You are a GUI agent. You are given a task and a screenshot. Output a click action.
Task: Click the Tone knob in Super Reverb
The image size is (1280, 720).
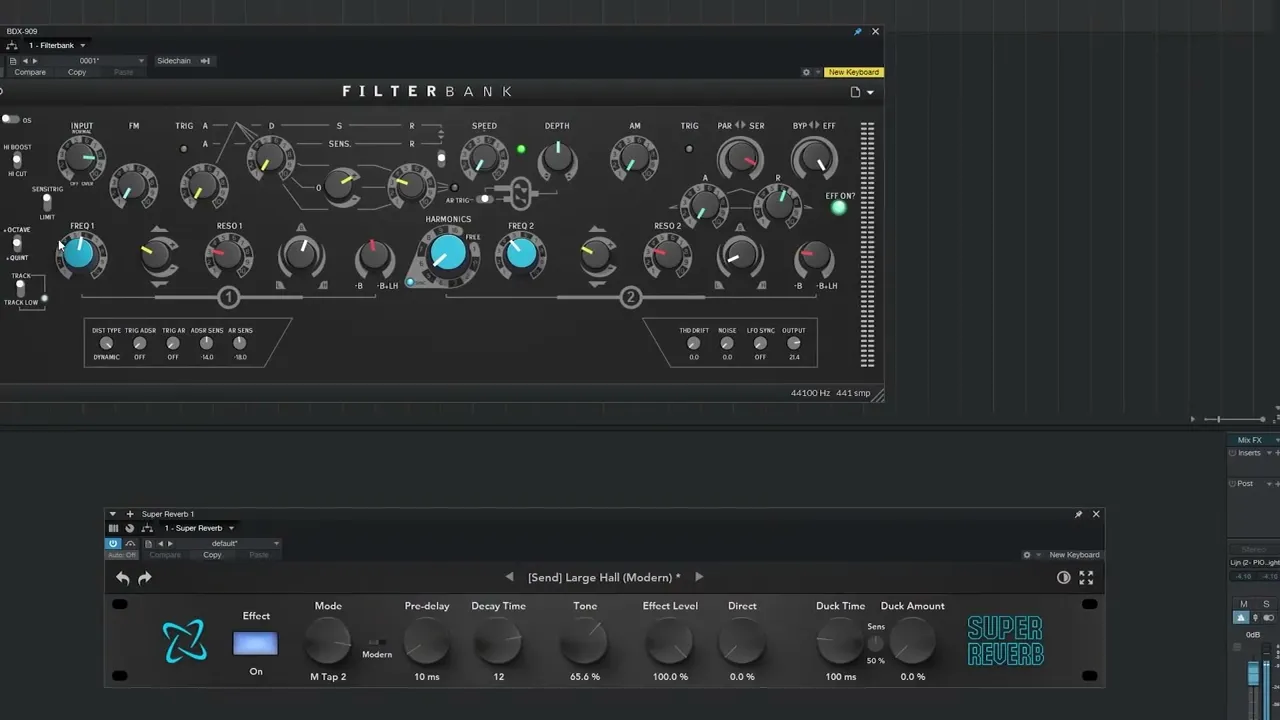585,642
